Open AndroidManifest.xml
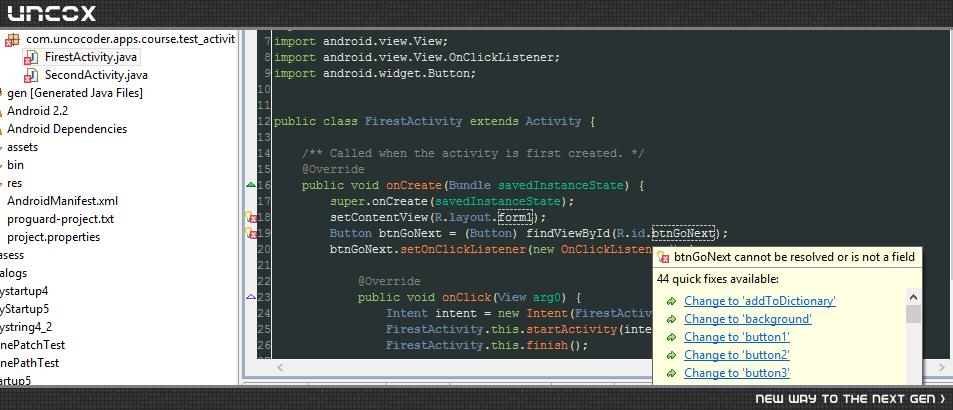Image resolution: width=953 pixels, height=410 pixels. (x=63, y=201)
